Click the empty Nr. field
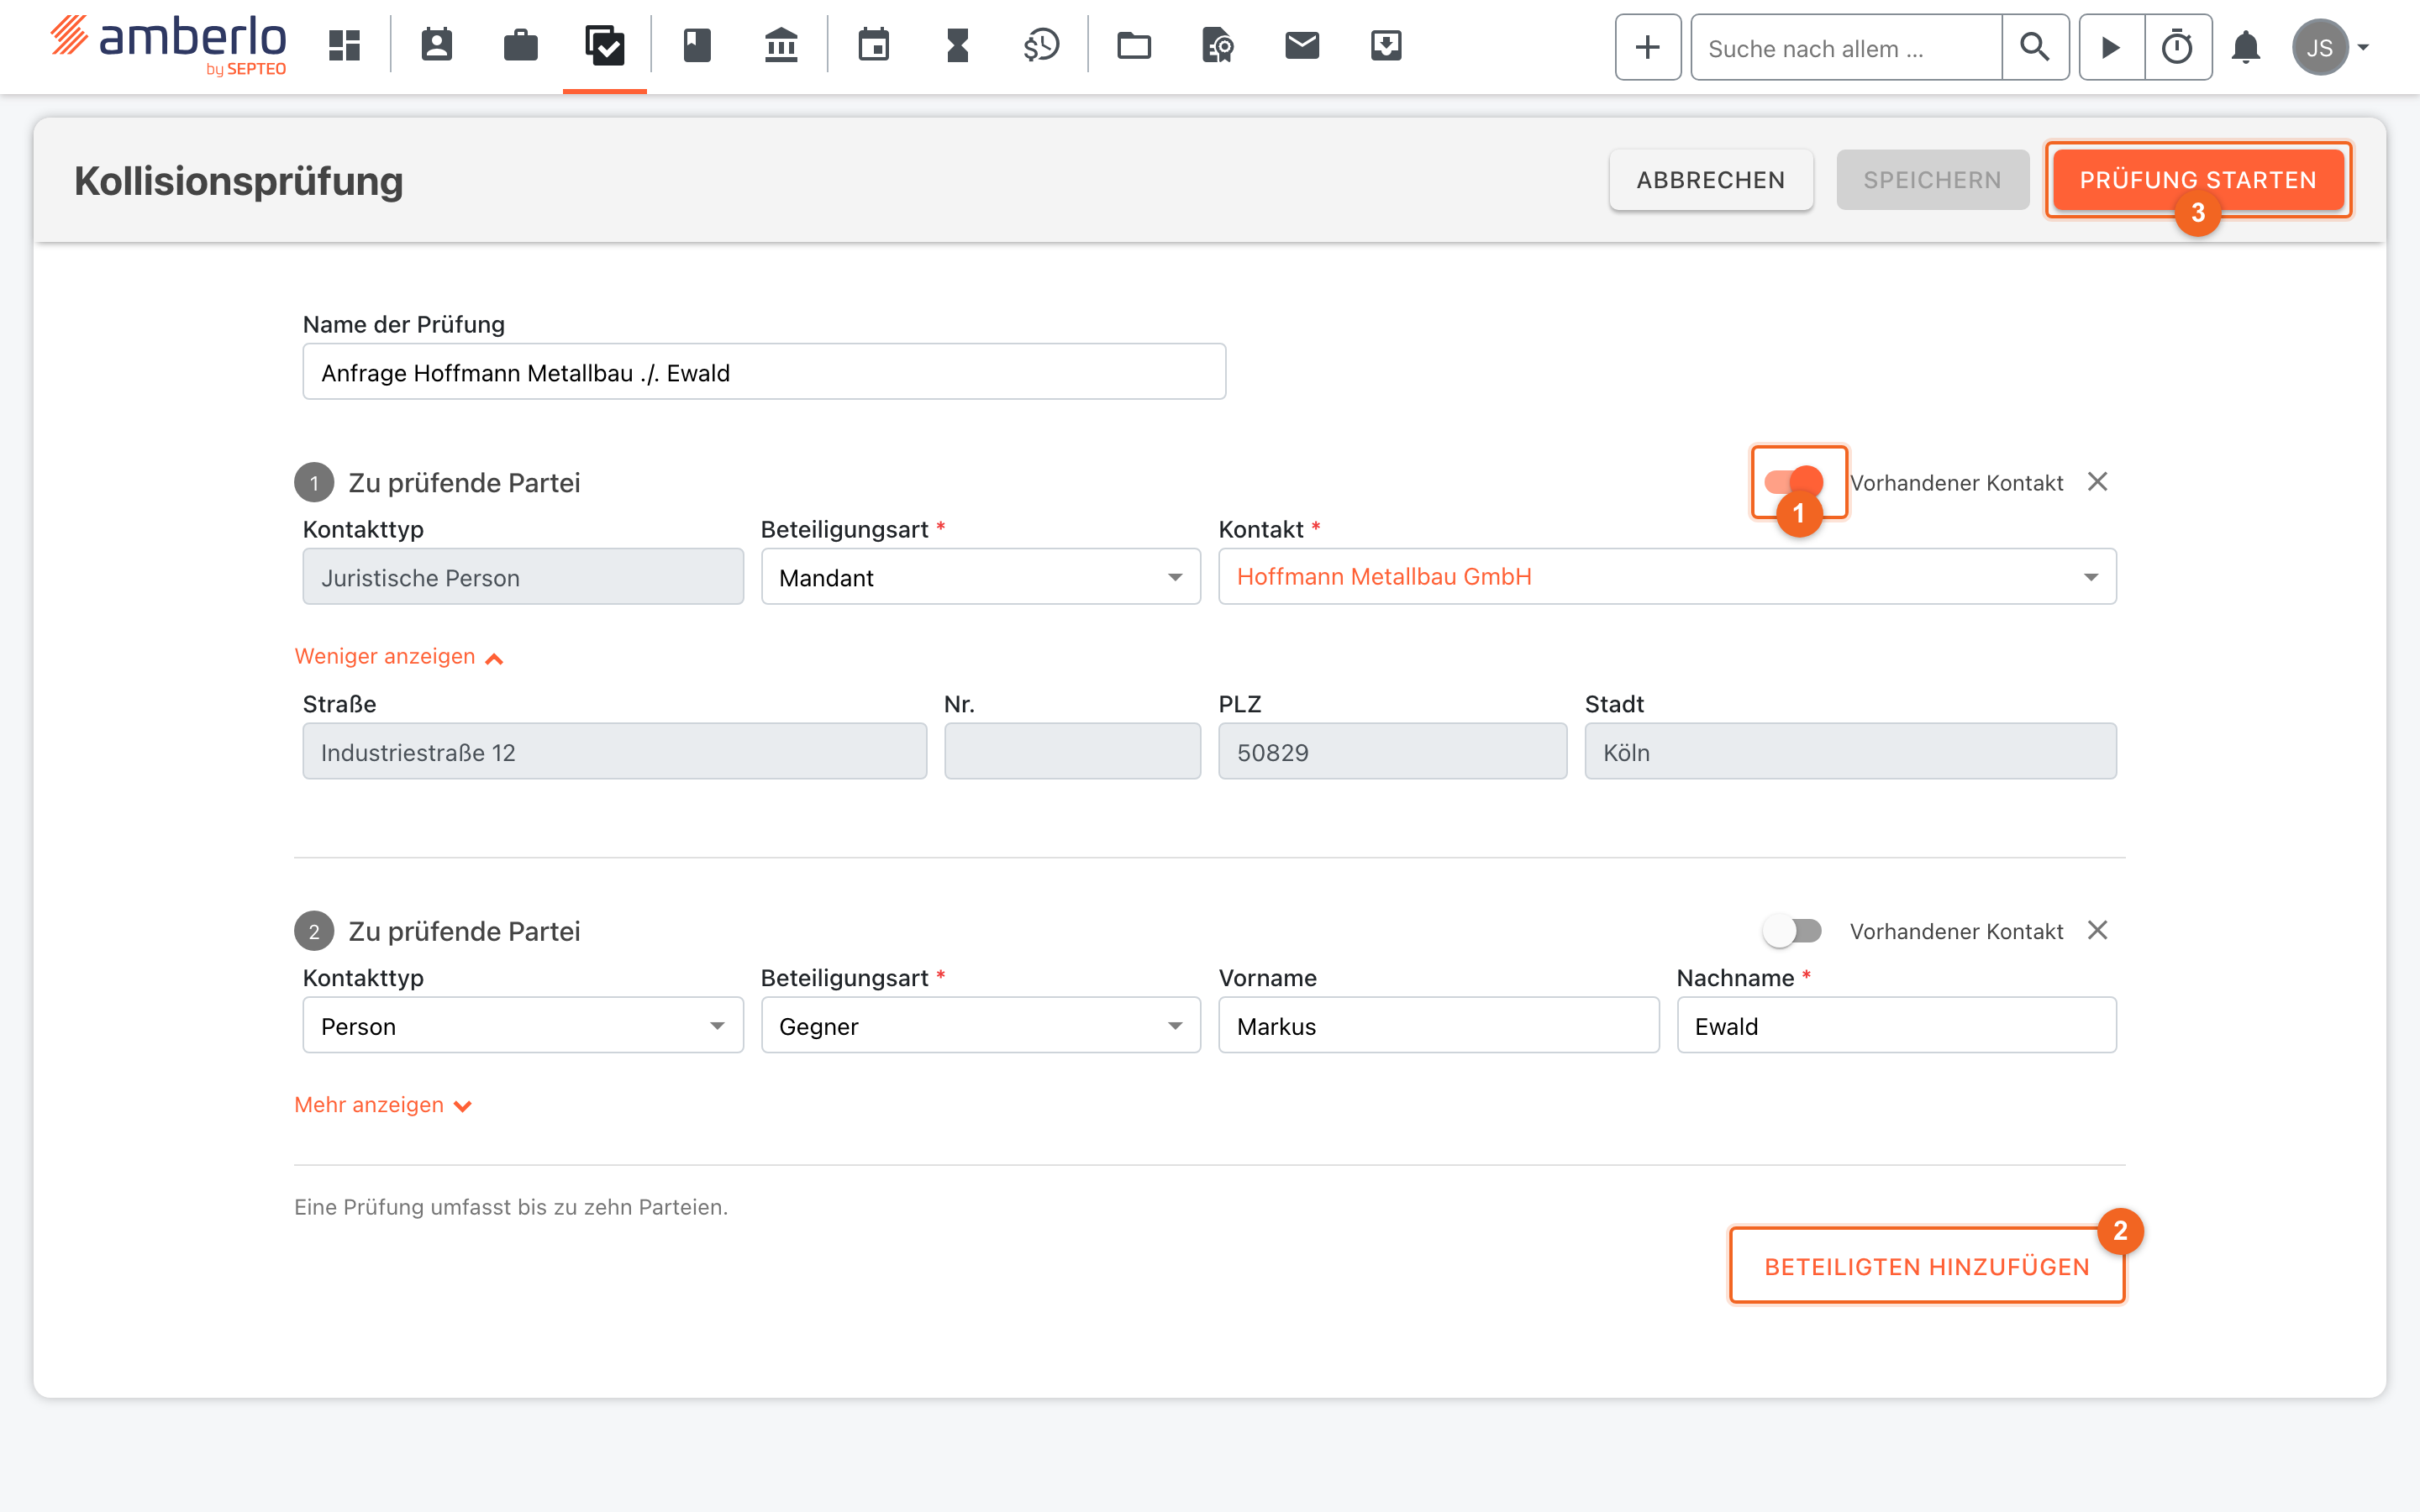 pyautogui.click(x=1073, y=752)
